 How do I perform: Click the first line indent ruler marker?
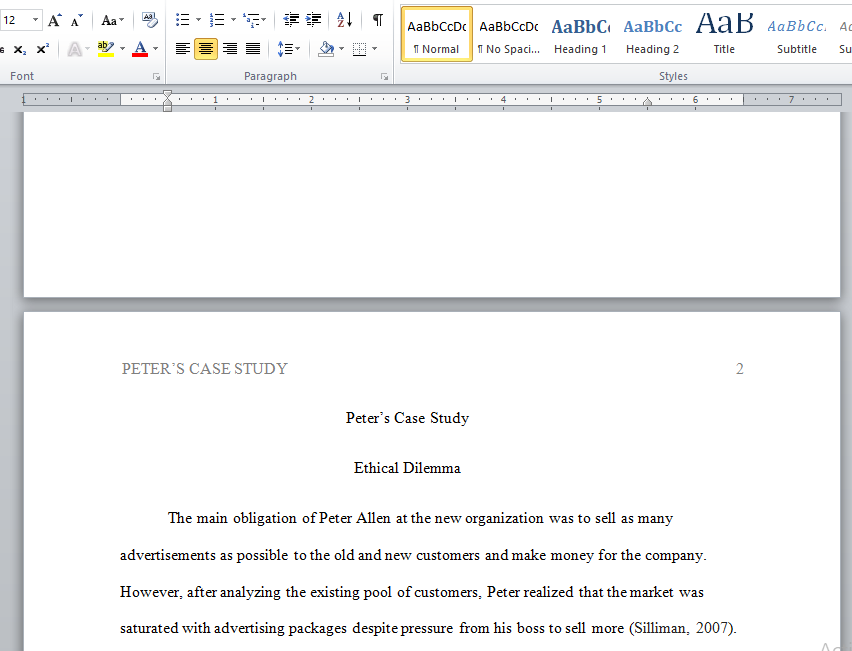click(167, 95)
